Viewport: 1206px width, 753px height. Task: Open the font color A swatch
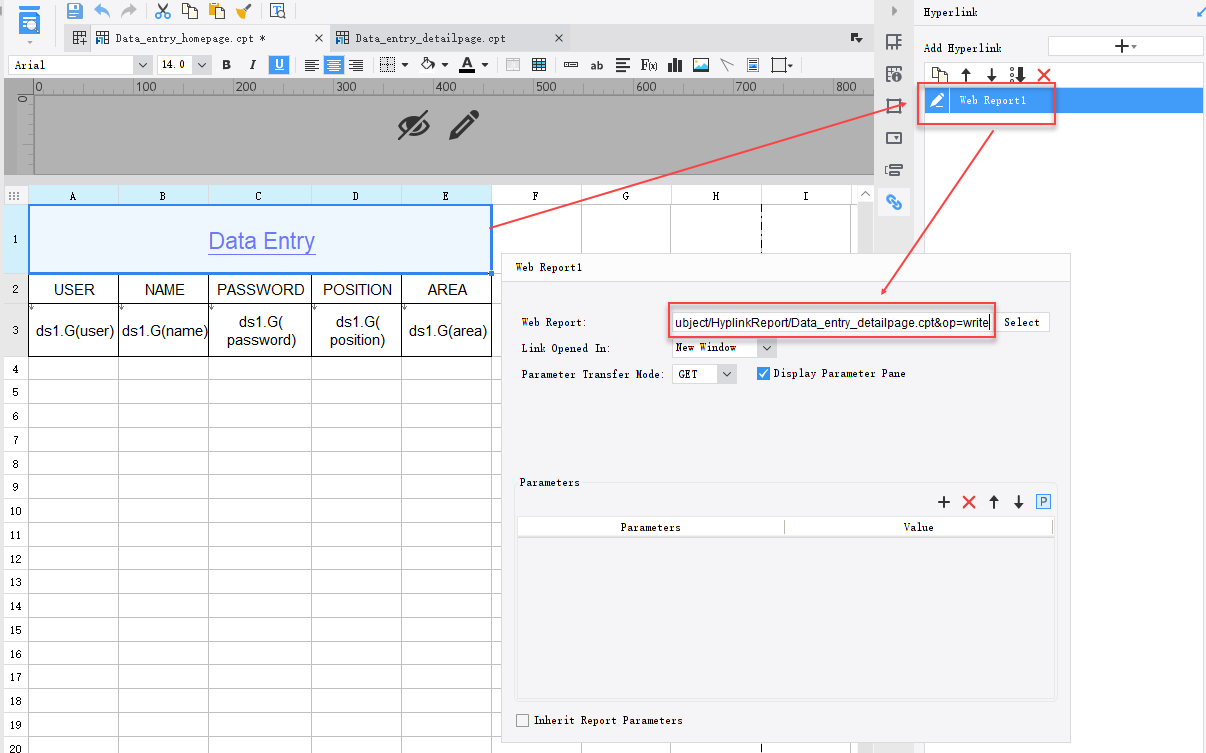click(467, 65)
